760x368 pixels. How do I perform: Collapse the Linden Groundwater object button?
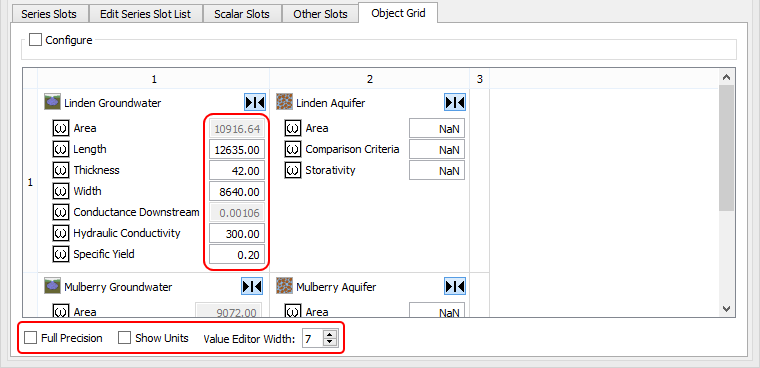click(254, 102)
